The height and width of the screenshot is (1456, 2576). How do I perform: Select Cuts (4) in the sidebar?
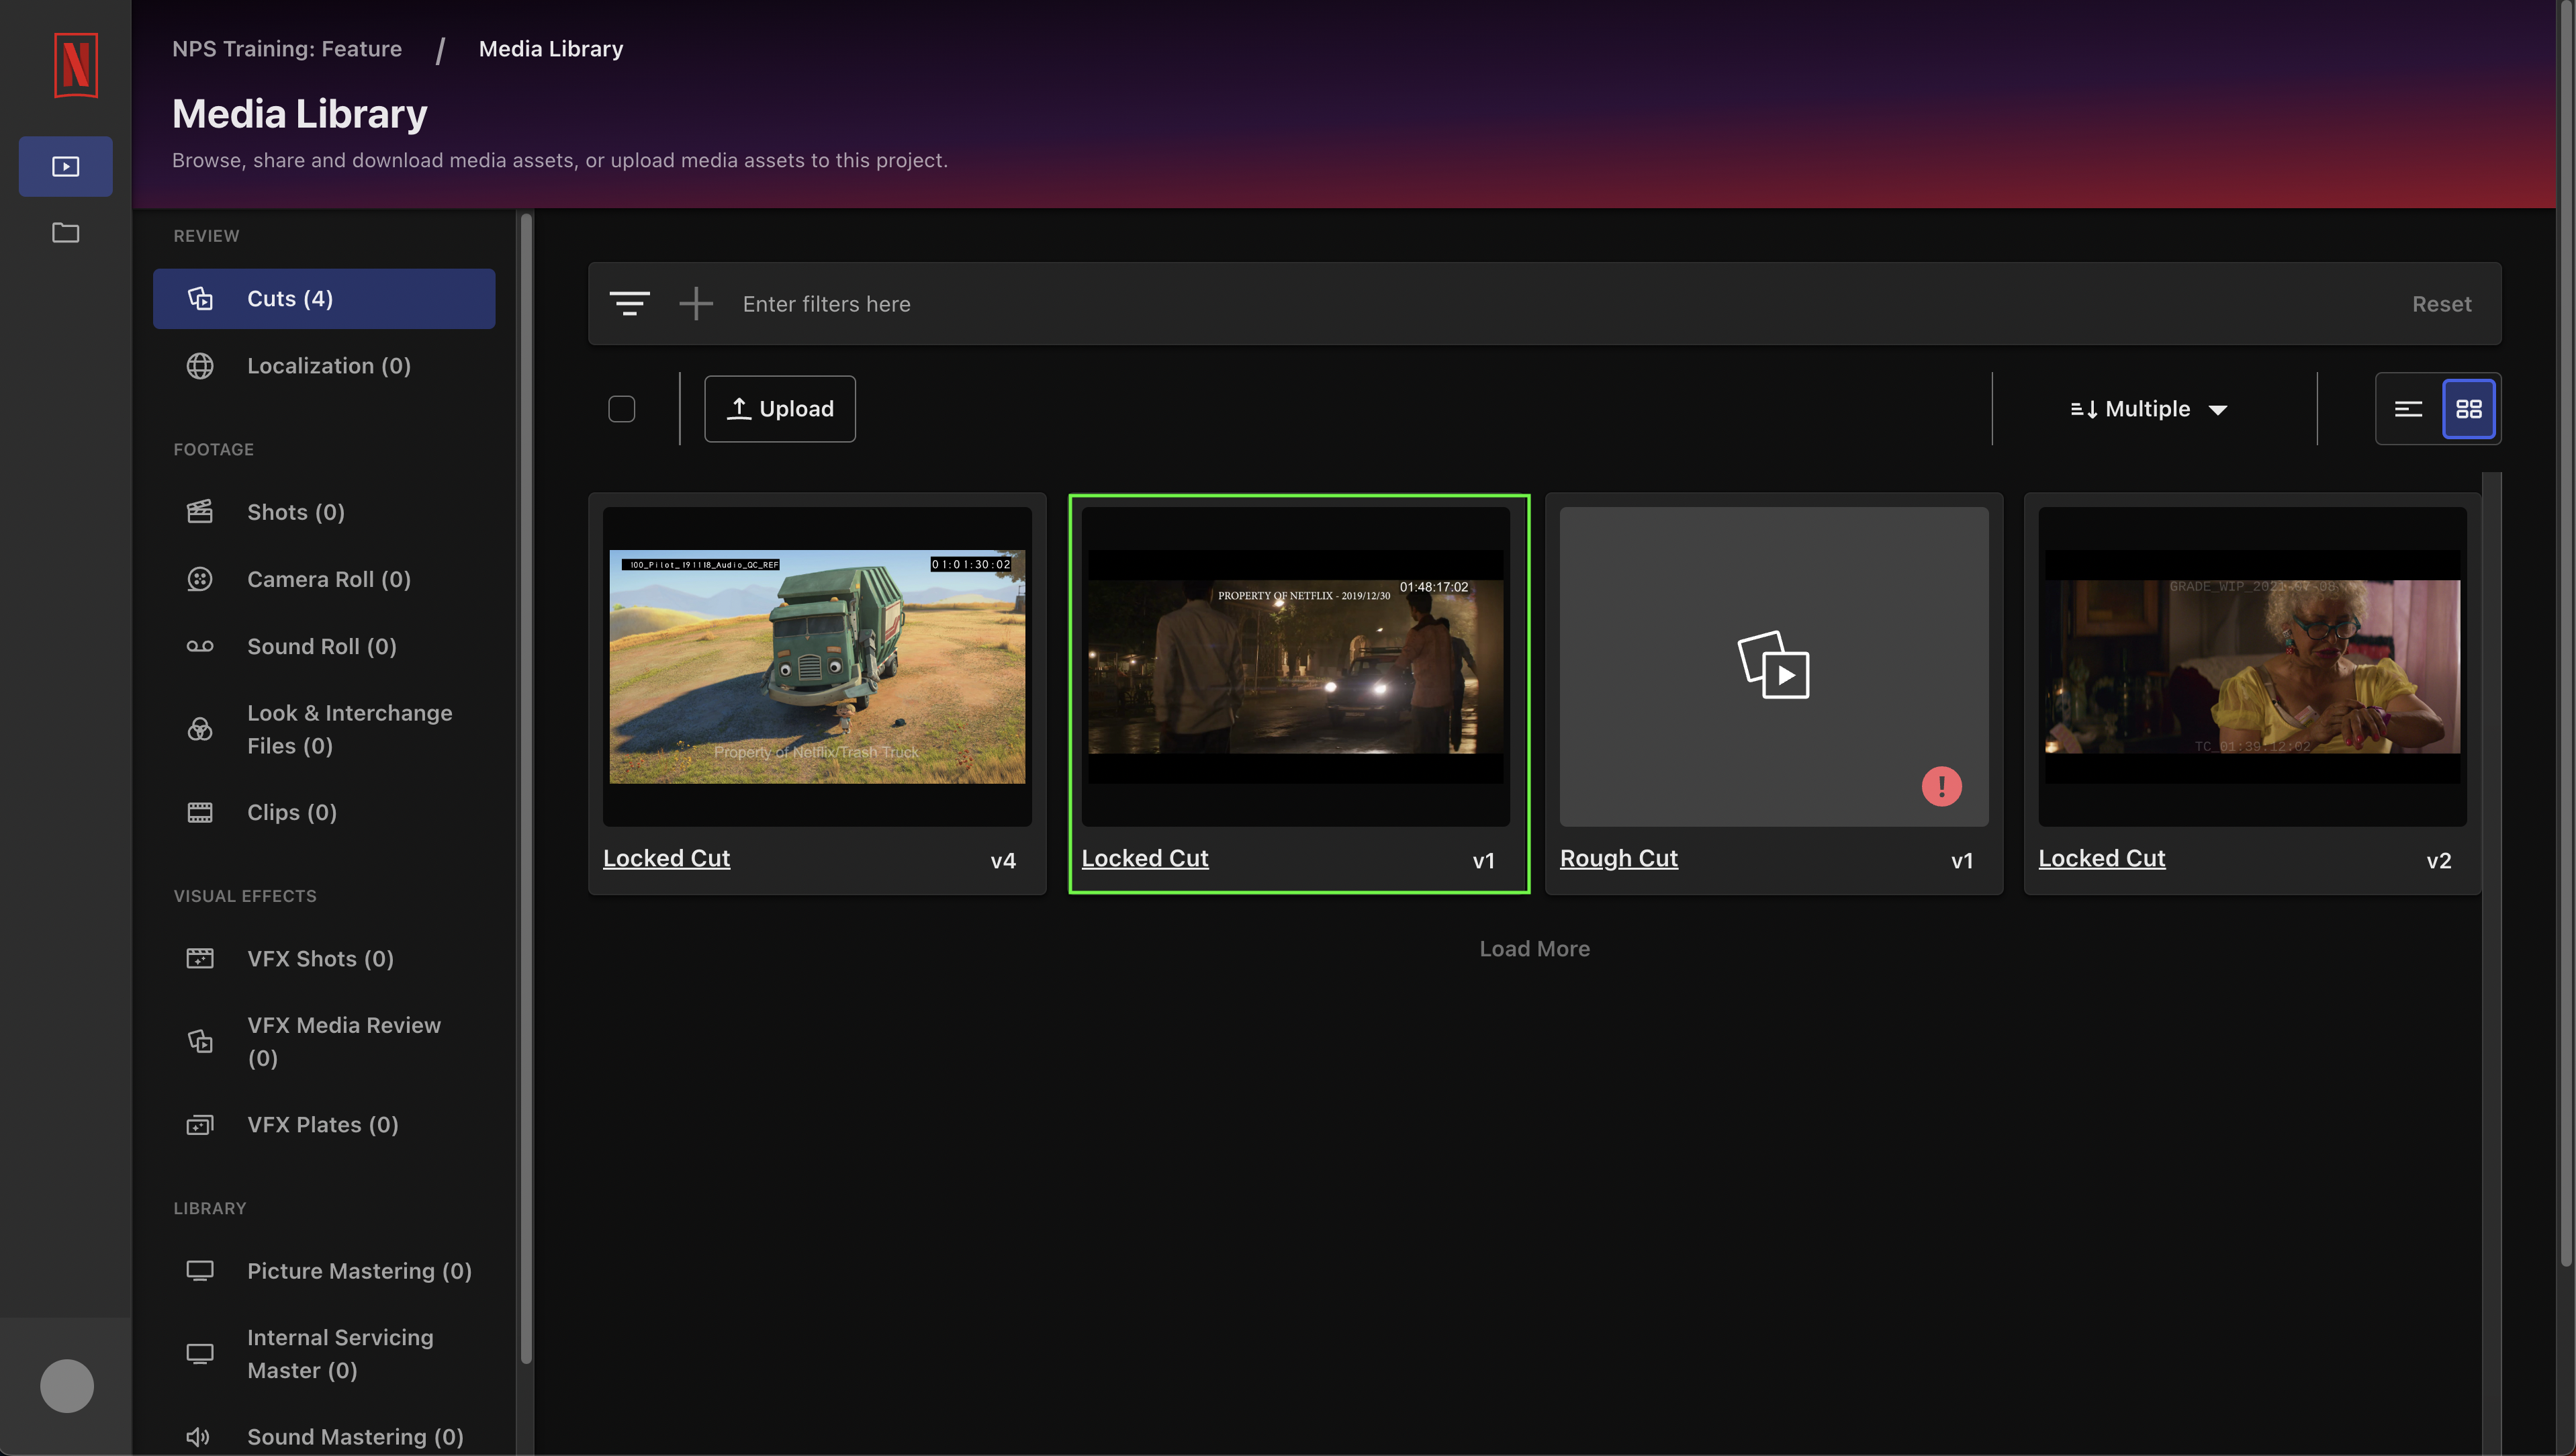point(324,299)
